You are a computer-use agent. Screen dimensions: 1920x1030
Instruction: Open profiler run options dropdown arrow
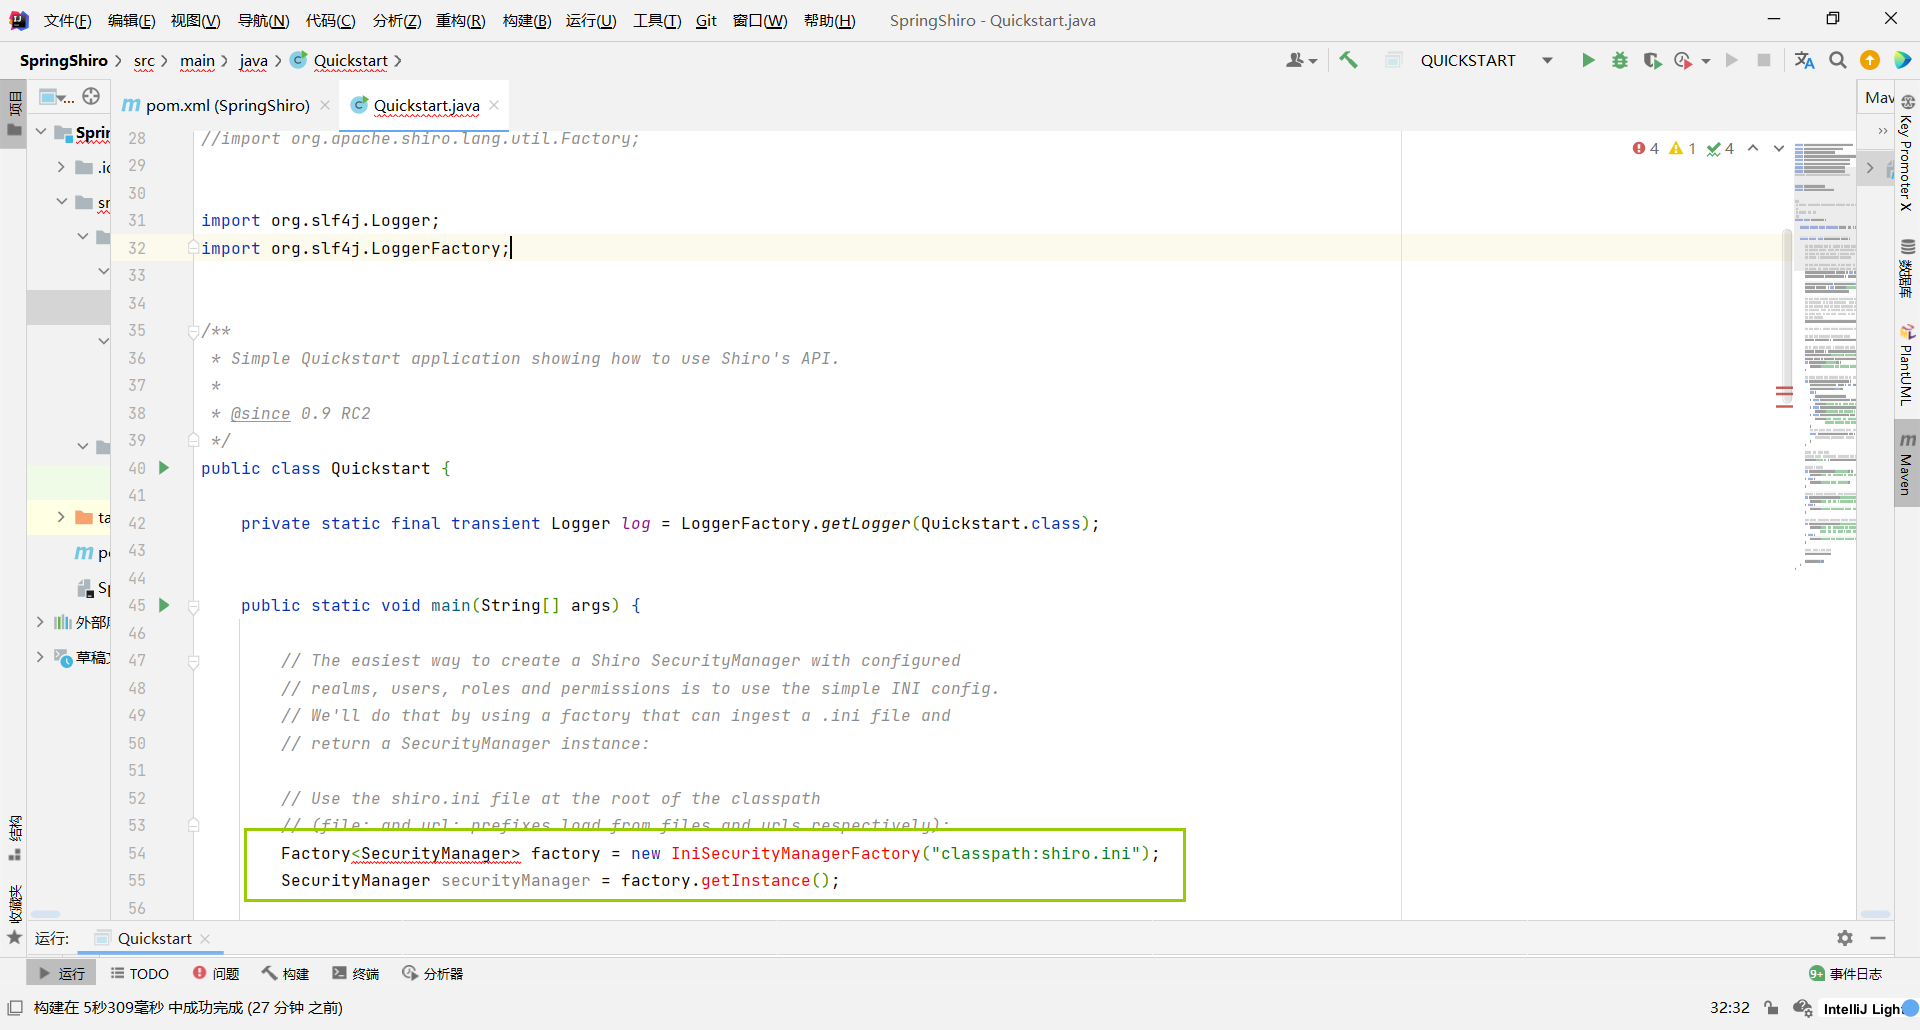[x=1706, y=61]
